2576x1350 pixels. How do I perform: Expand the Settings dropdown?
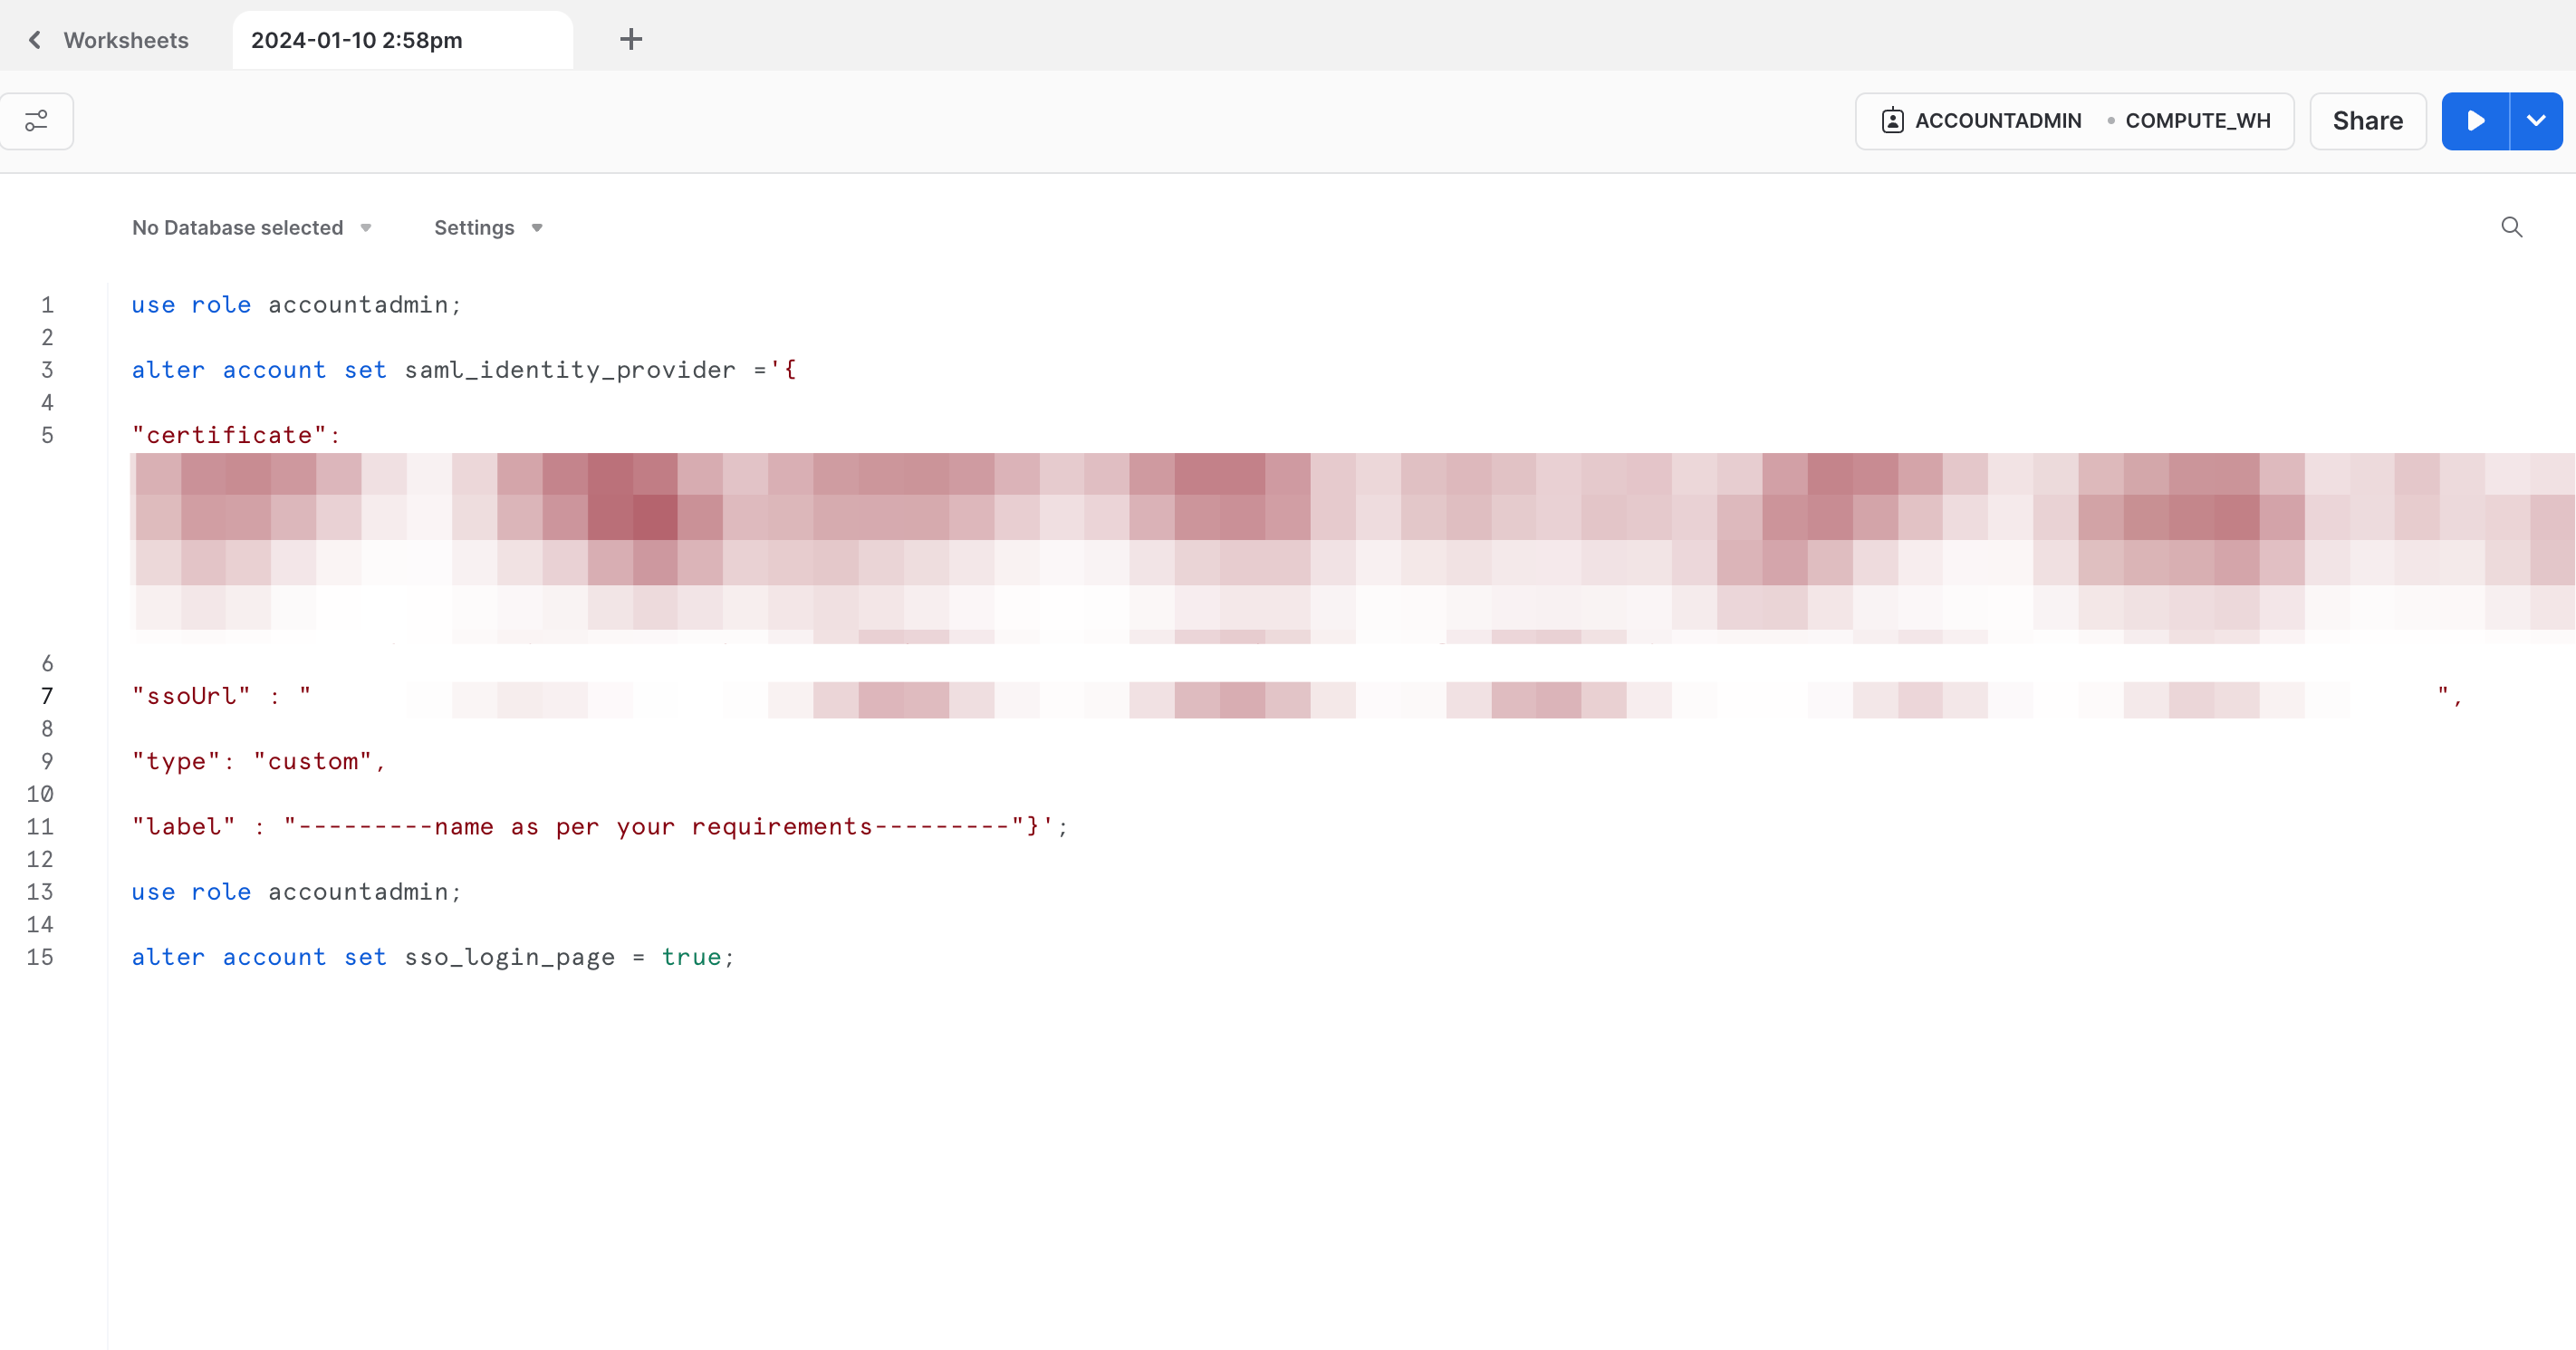click(x=489, y=228)
